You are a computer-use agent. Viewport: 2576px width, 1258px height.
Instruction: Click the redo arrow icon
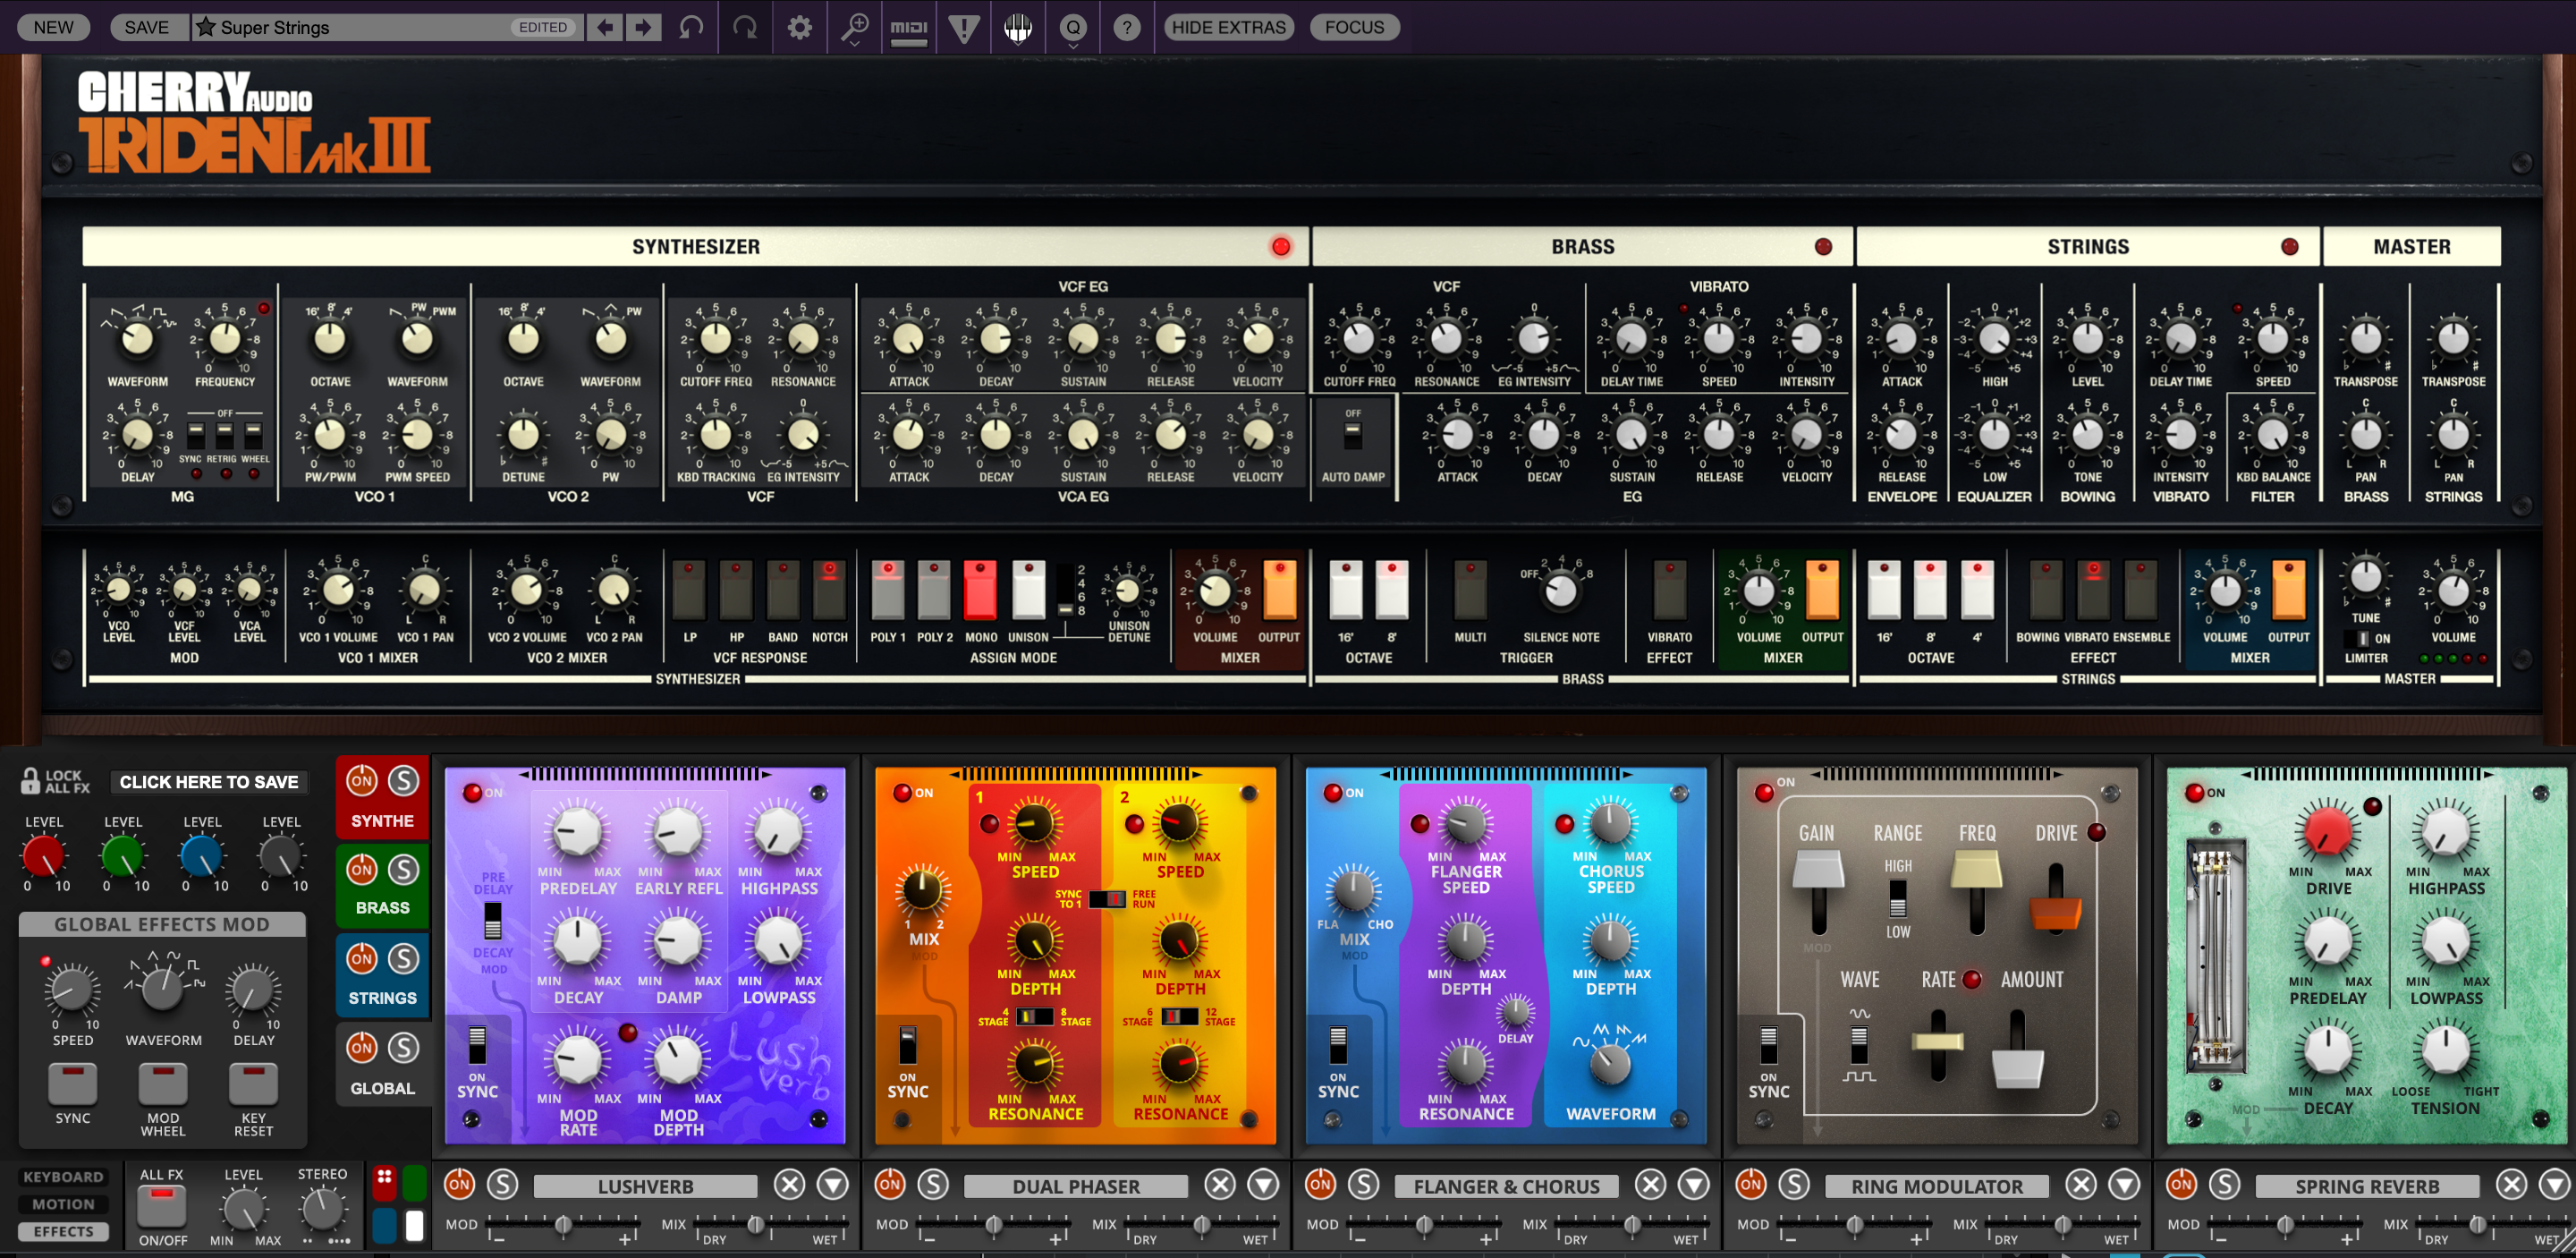point(745,27)
